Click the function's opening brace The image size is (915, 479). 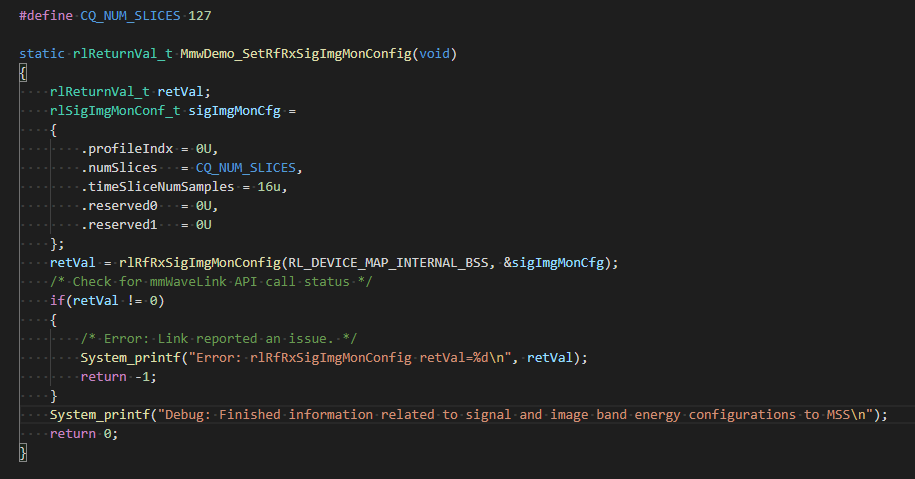23,73
